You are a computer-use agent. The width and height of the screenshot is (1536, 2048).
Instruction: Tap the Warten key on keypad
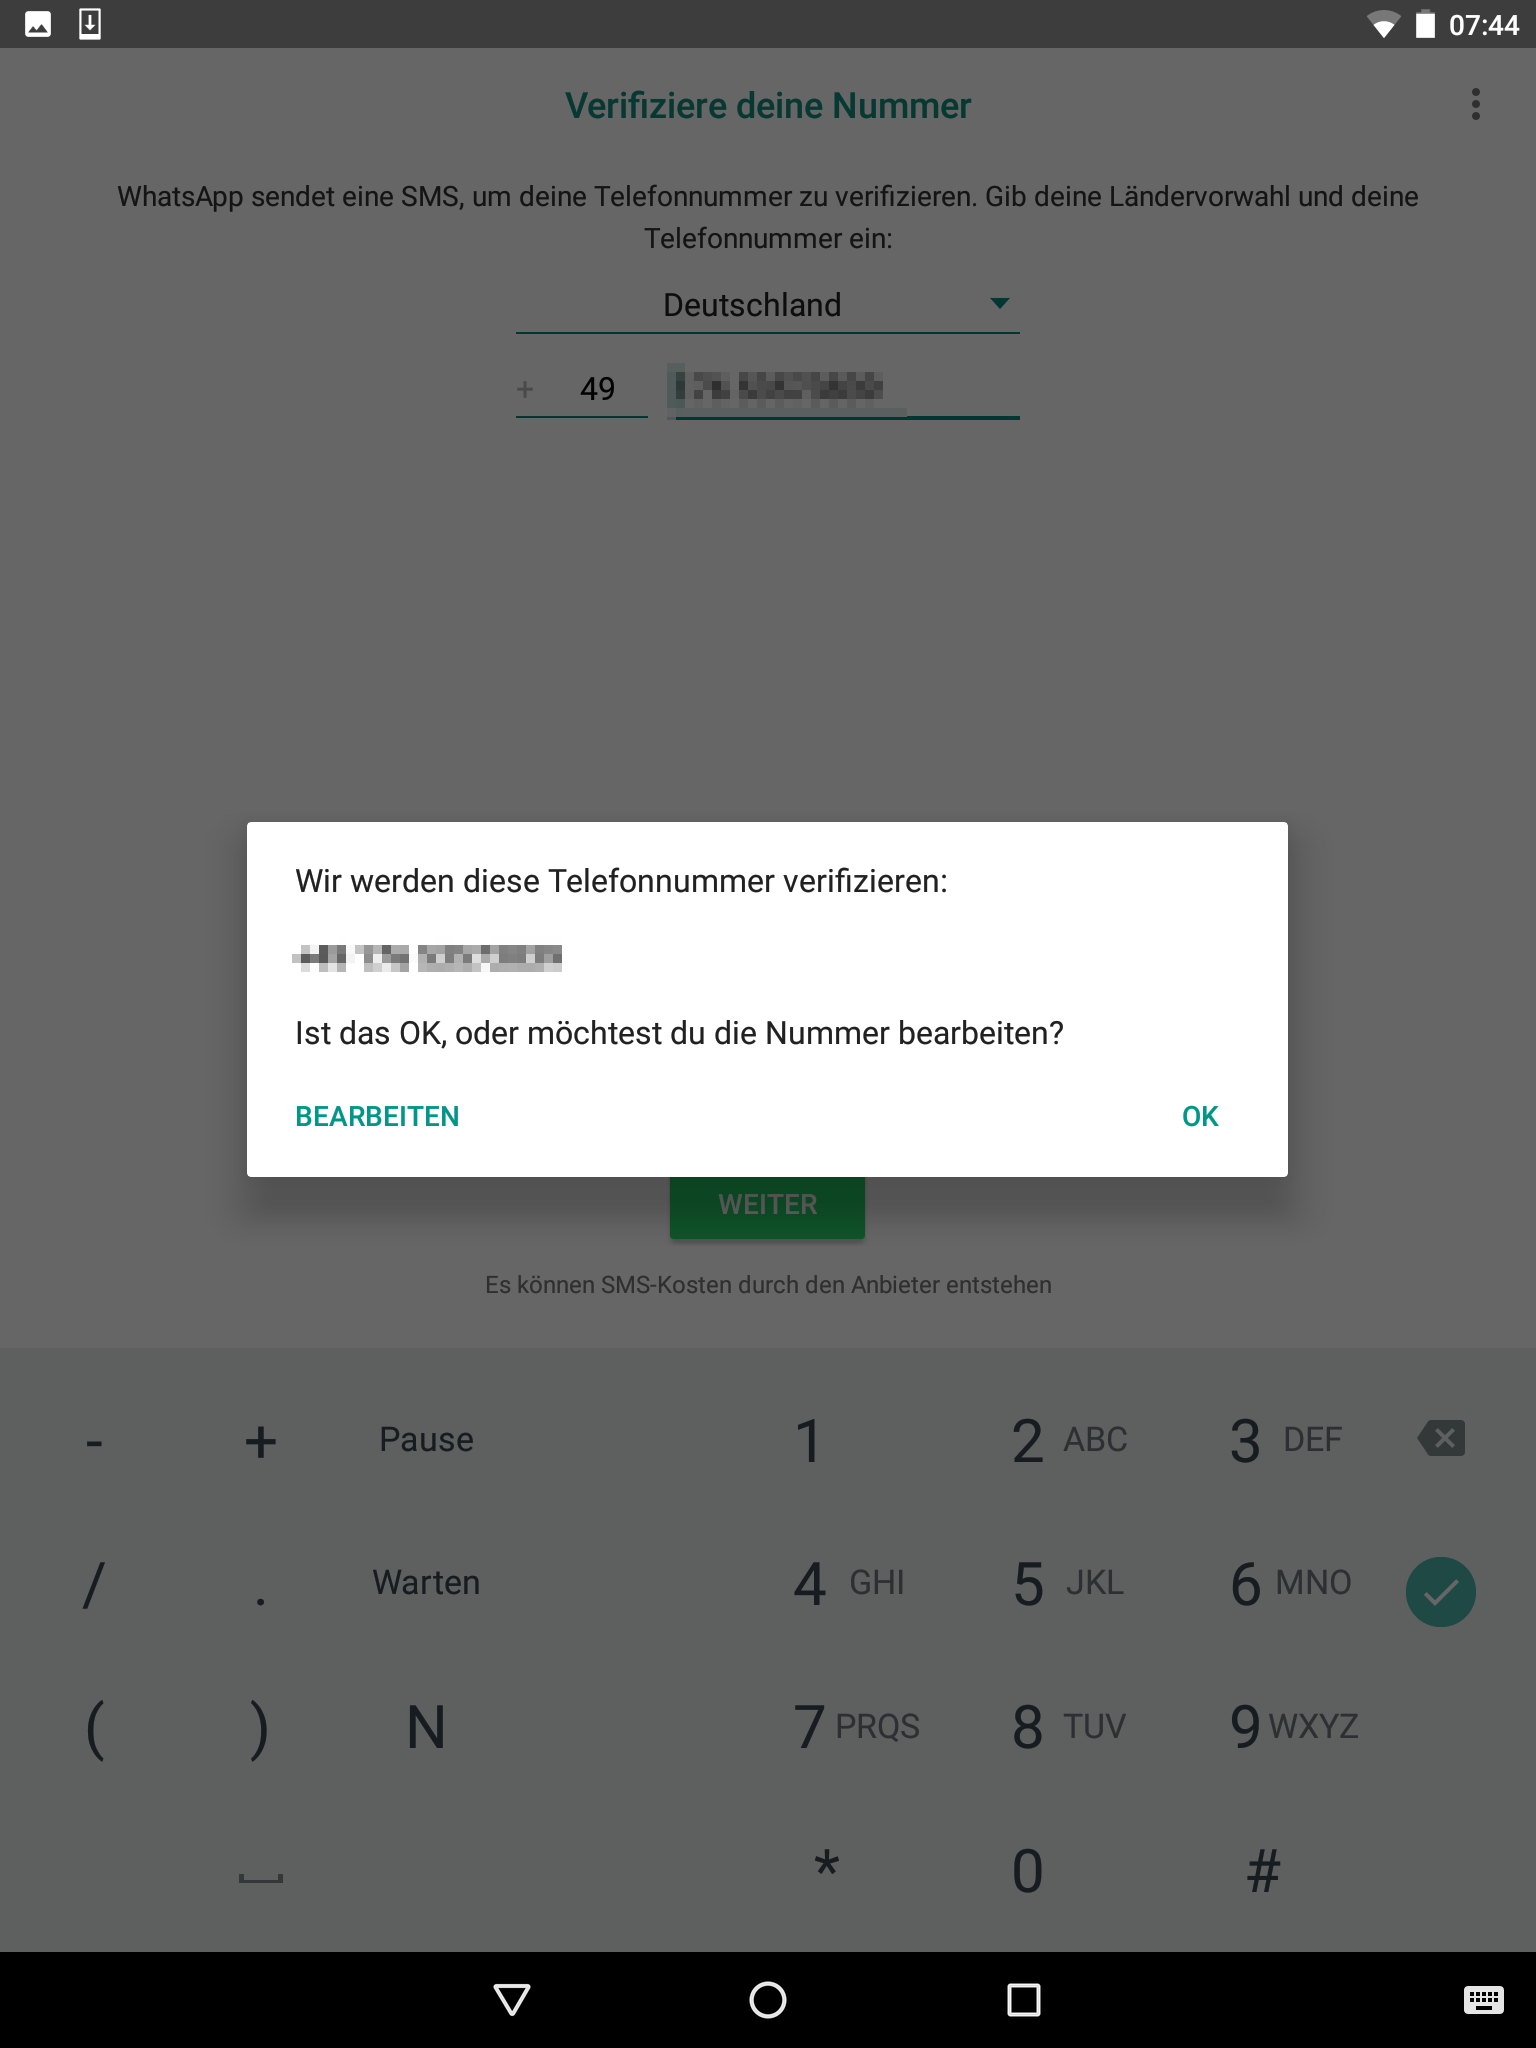click(x=426, y=1583)
